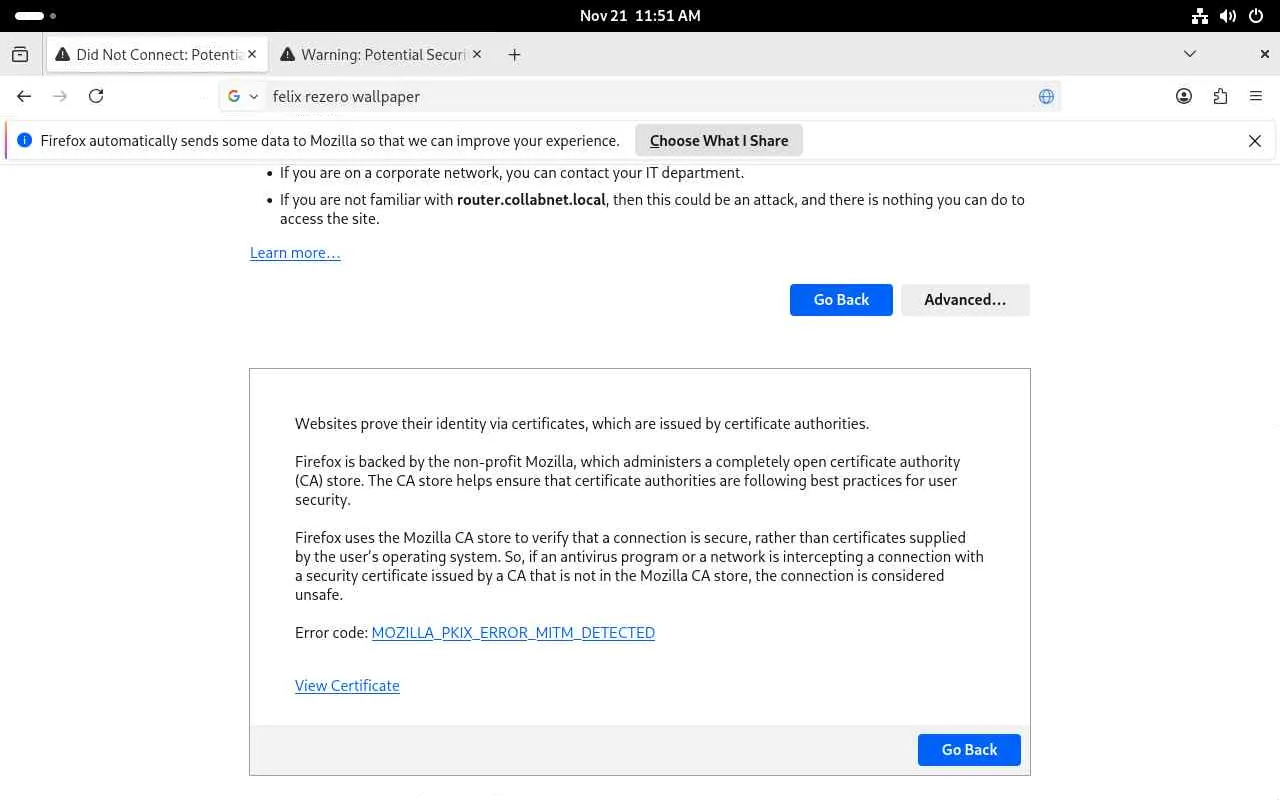Click the 'View Certificate' link
This screenshot has width=1280, height=800.
pyautogui.click(x=347, y=686)
